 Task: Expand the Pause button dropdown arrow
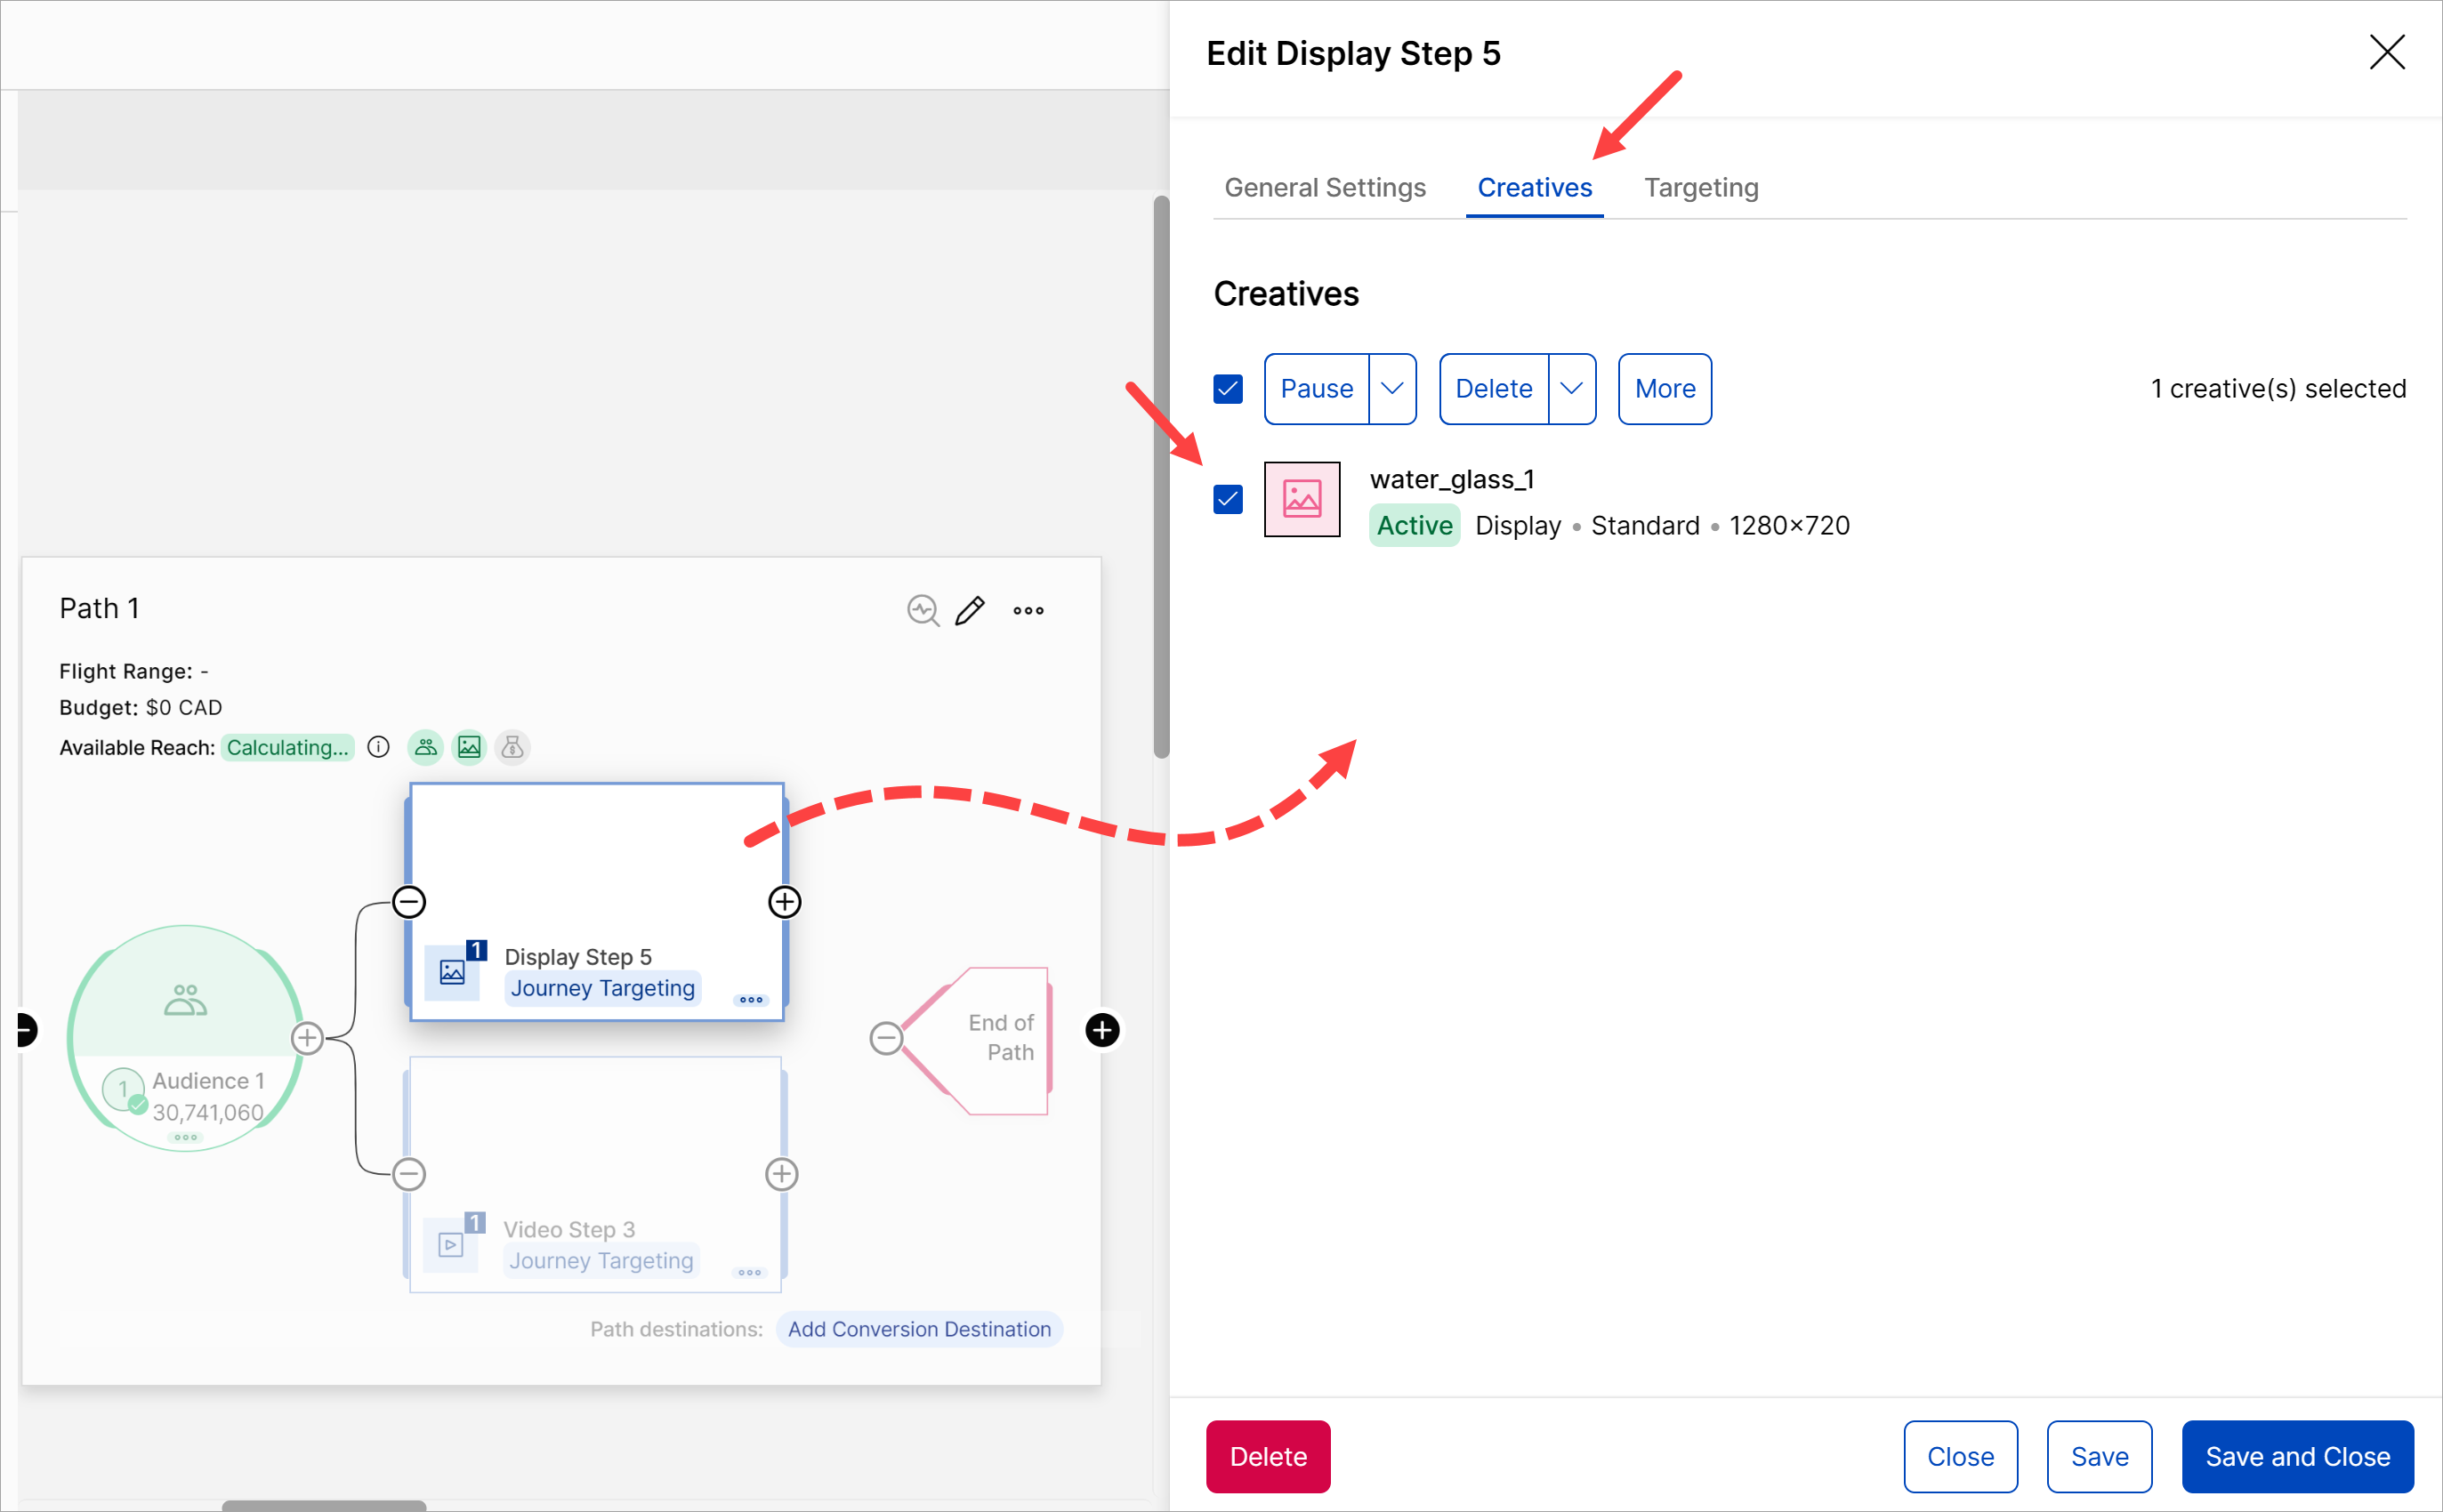coord(1391,389)
